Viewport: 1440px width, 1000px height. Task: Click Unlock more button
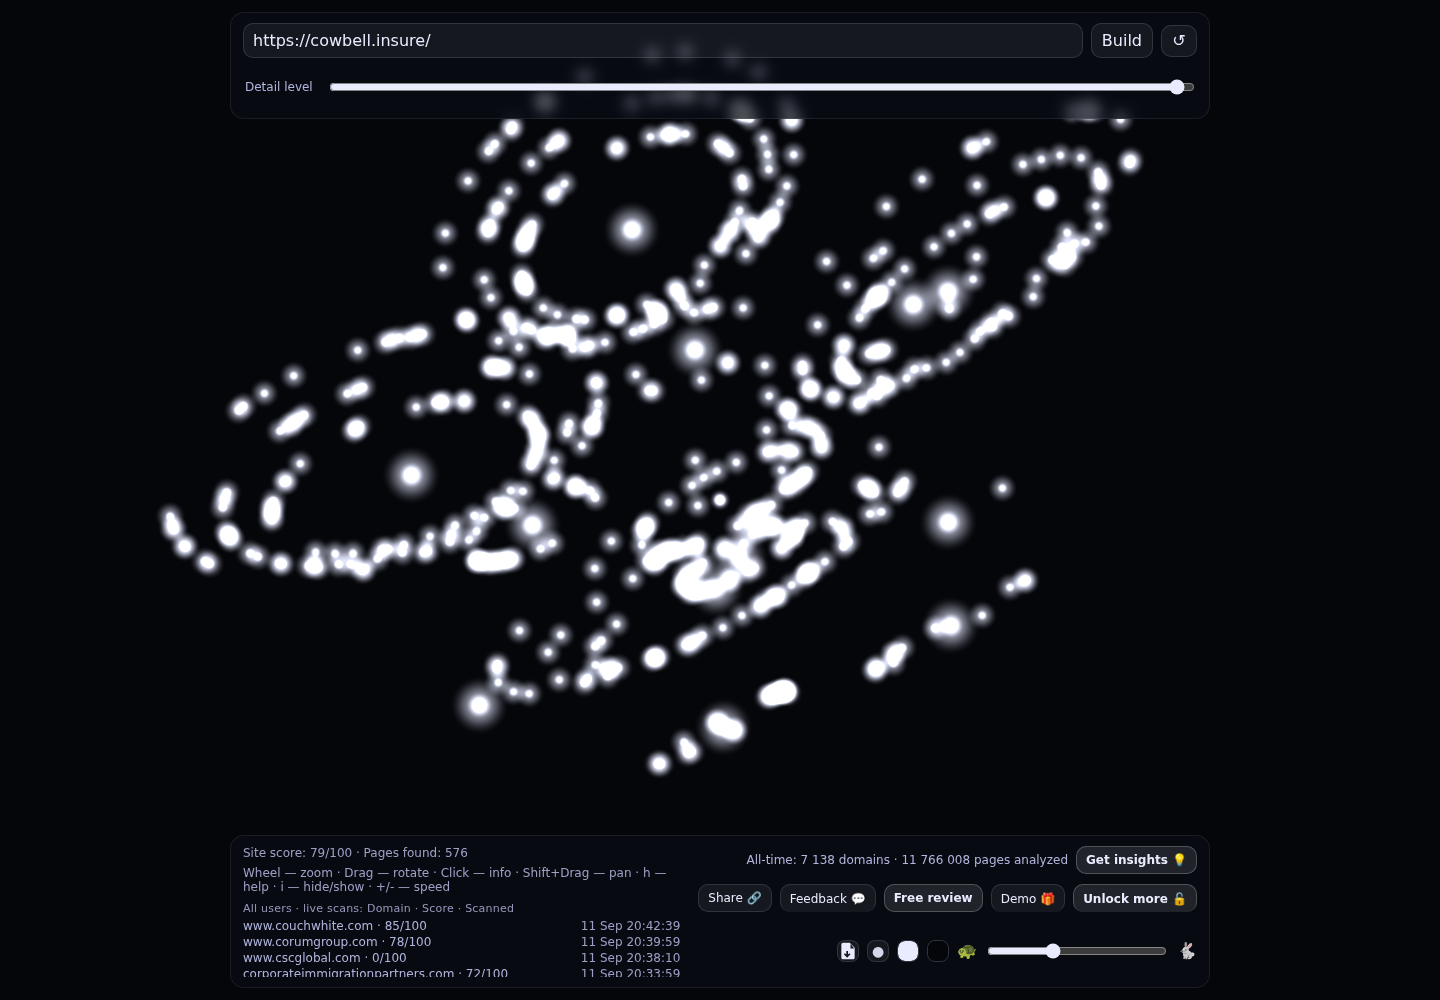1134,898
